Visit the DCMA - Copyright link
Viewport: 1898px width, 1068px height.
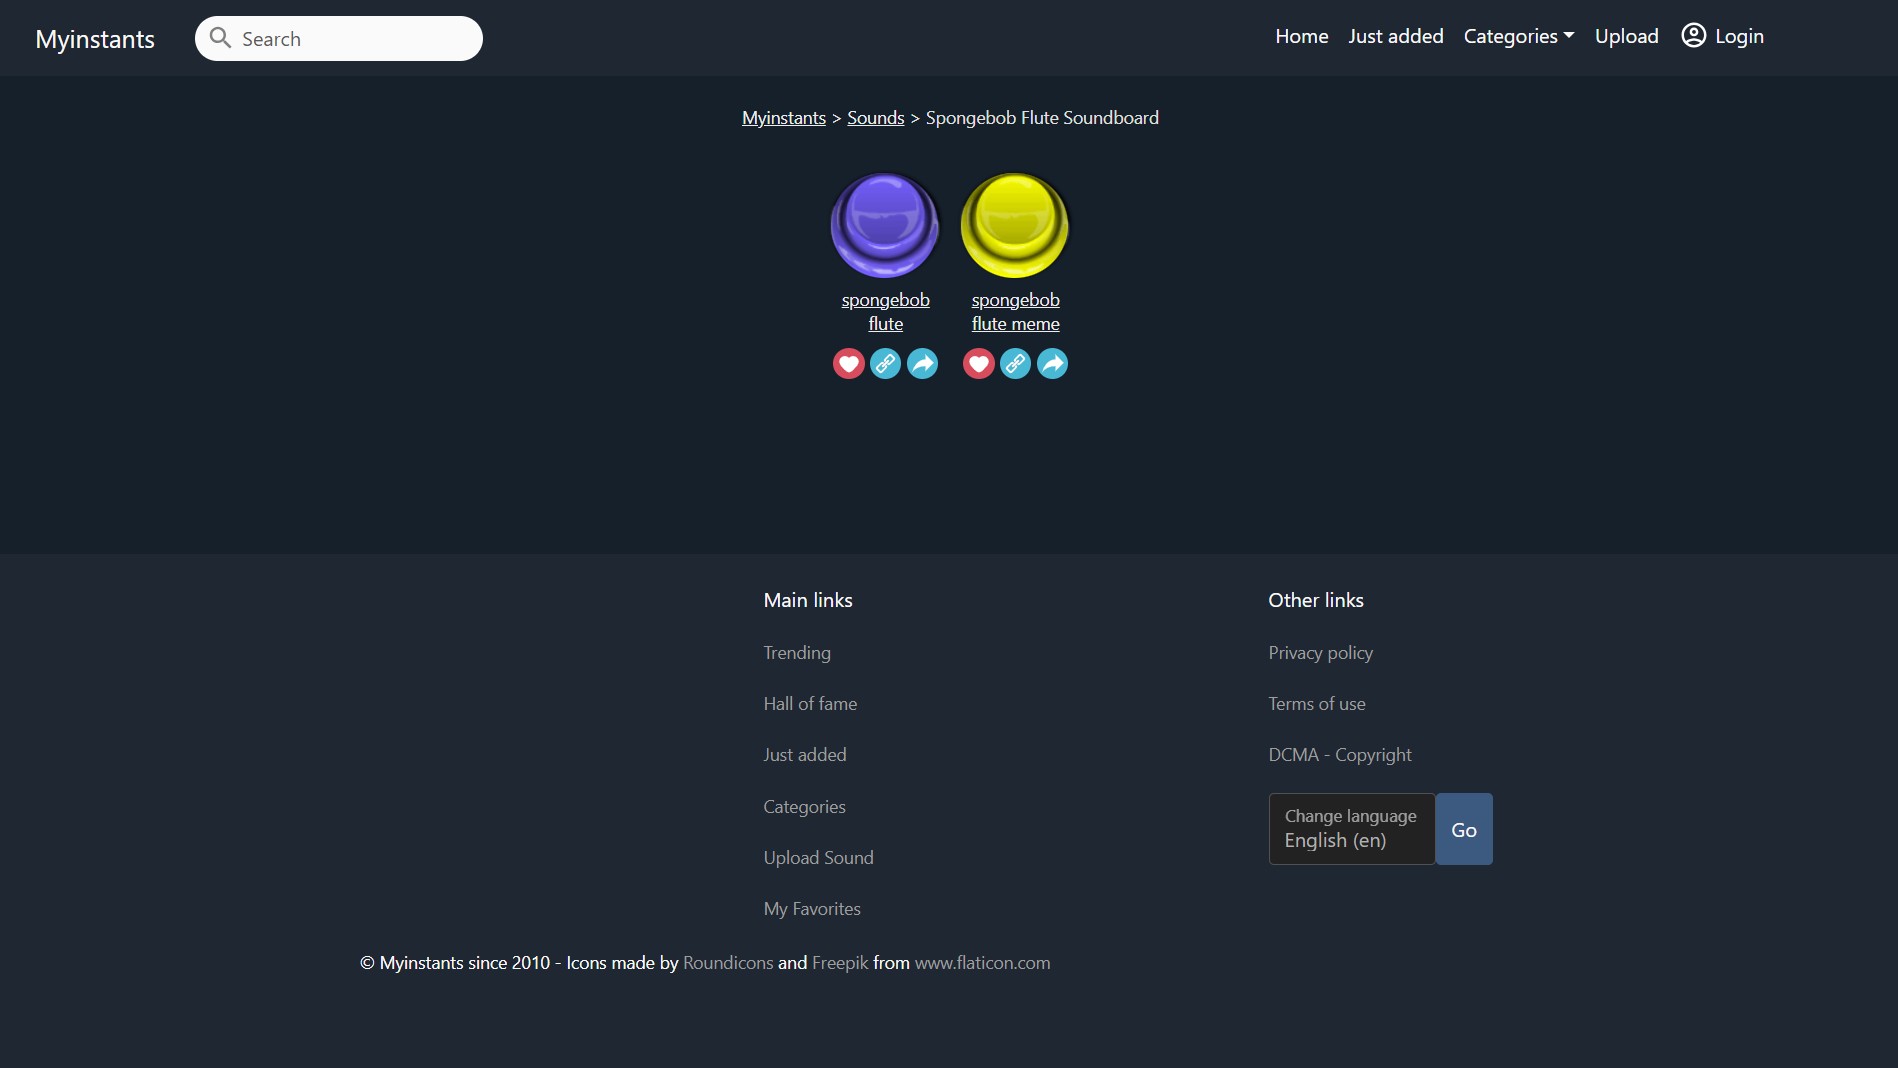pyautogui.click(x=1340, y=755)
